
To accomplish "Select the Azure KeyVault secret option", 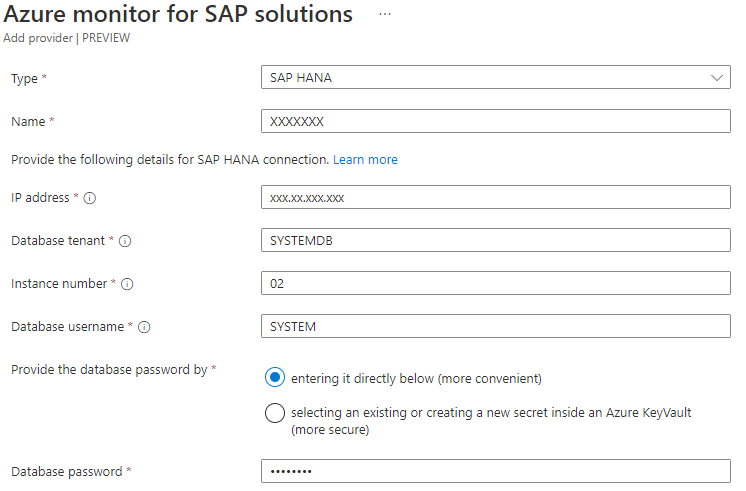I will (x=275, y=413).
